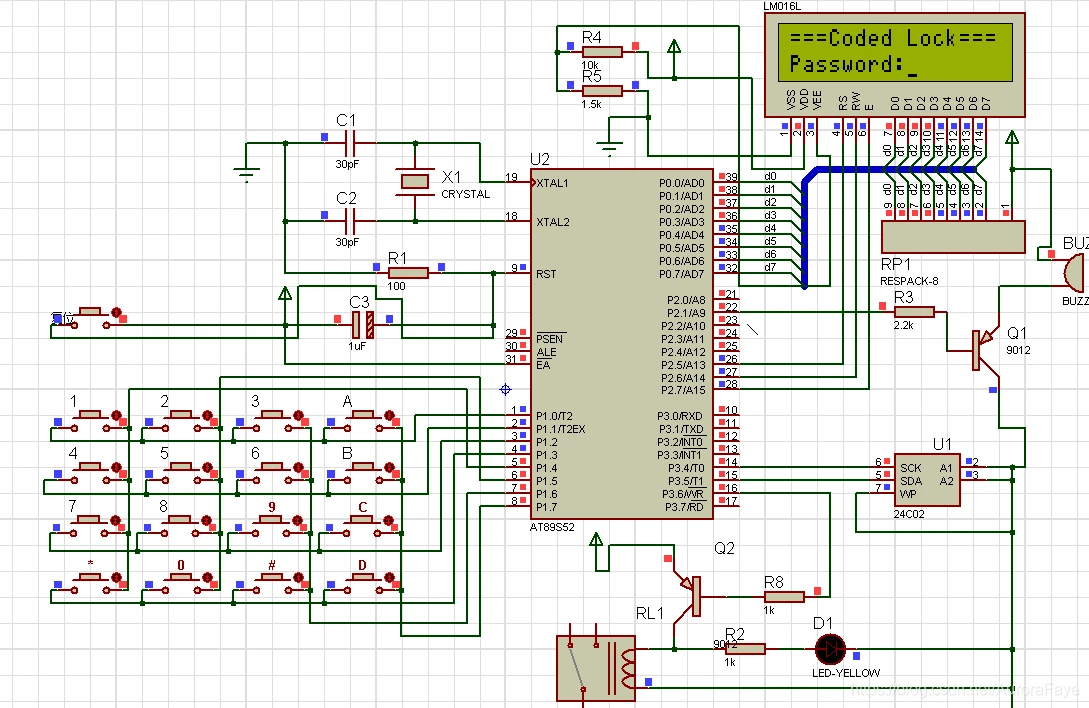Select the 24C02 EEPROM chip U1
Viewport: 1089px width, 708px height.
tap(926, 480)
